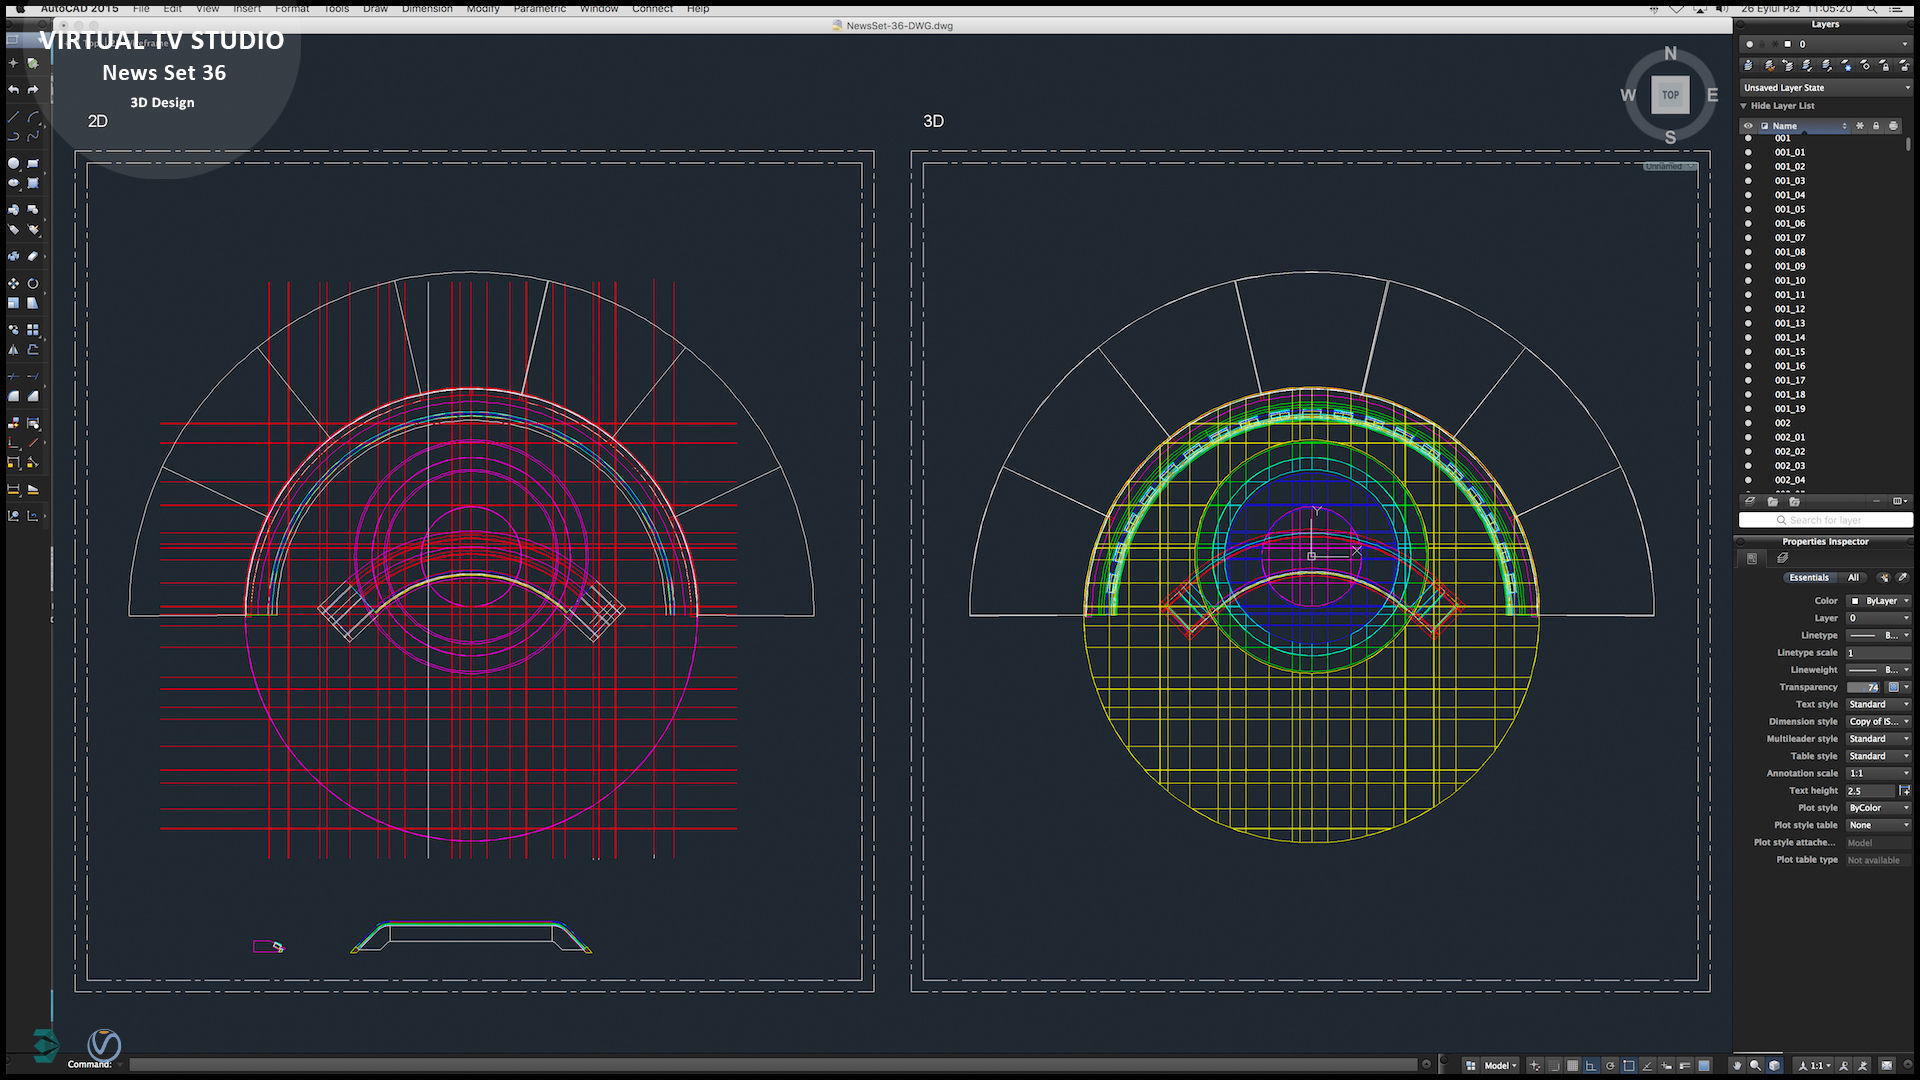Image resolution: width=1920 pixels, height=1080 pixels.
Task: Toggle visibility of layer 001_05
Action: coord(1748,210)
